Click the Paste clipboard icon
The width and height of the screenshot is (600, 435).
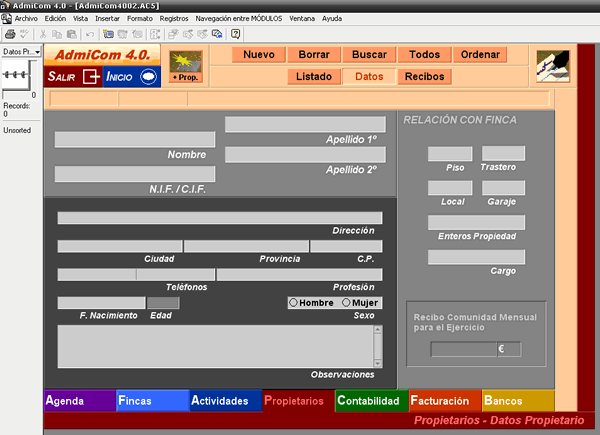pyautogui.click(x=72, y=34)
